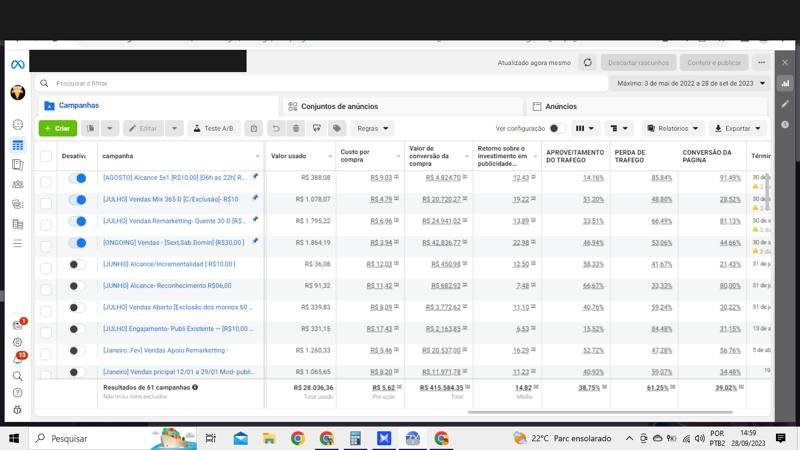Turn off JULHO Vendas Remarketing Quente campaign
The height and width of the screenshot is (450, 800).
(x=78, y=221)
